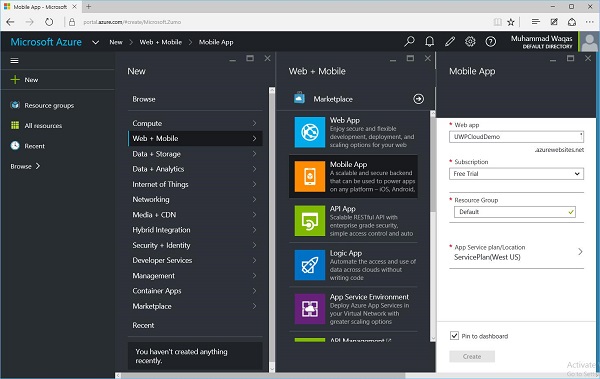600x379 pixels.
Task: Select the green API App icon
Action: [x=310, y=221]
